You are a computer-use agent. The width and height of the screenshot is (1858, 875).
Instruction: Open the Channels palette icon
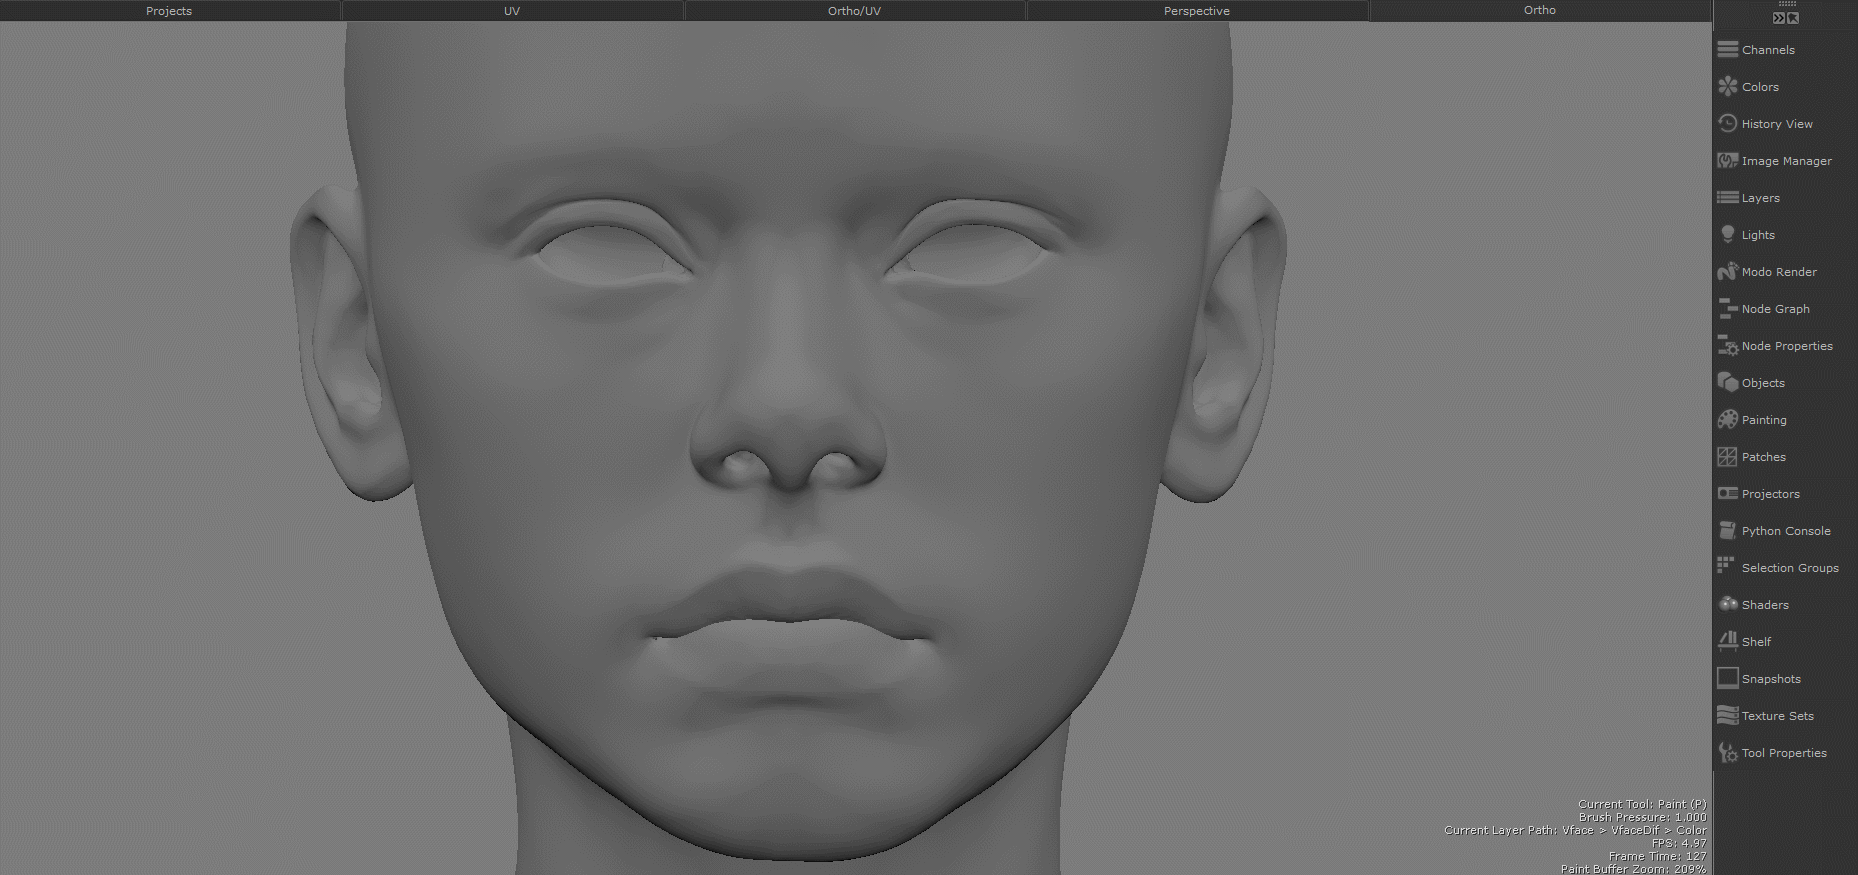coord(1727,49)
